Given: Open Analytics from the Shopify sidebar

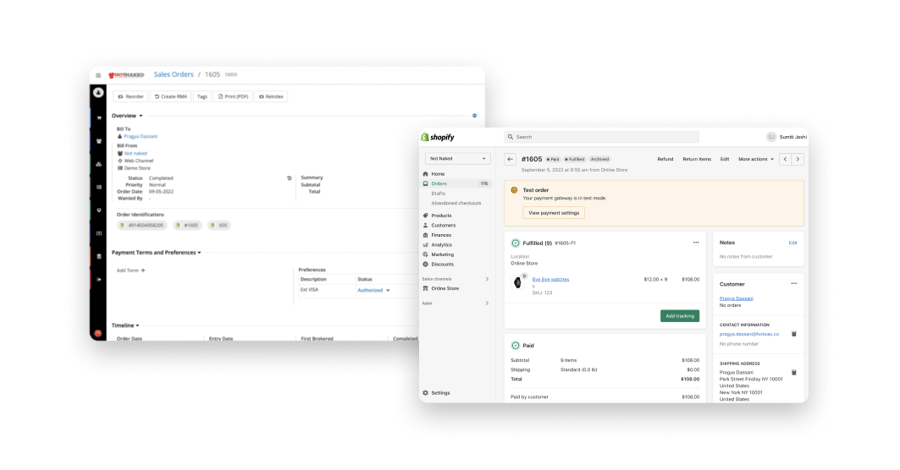Looking at the screenshot, I should 441,245.
